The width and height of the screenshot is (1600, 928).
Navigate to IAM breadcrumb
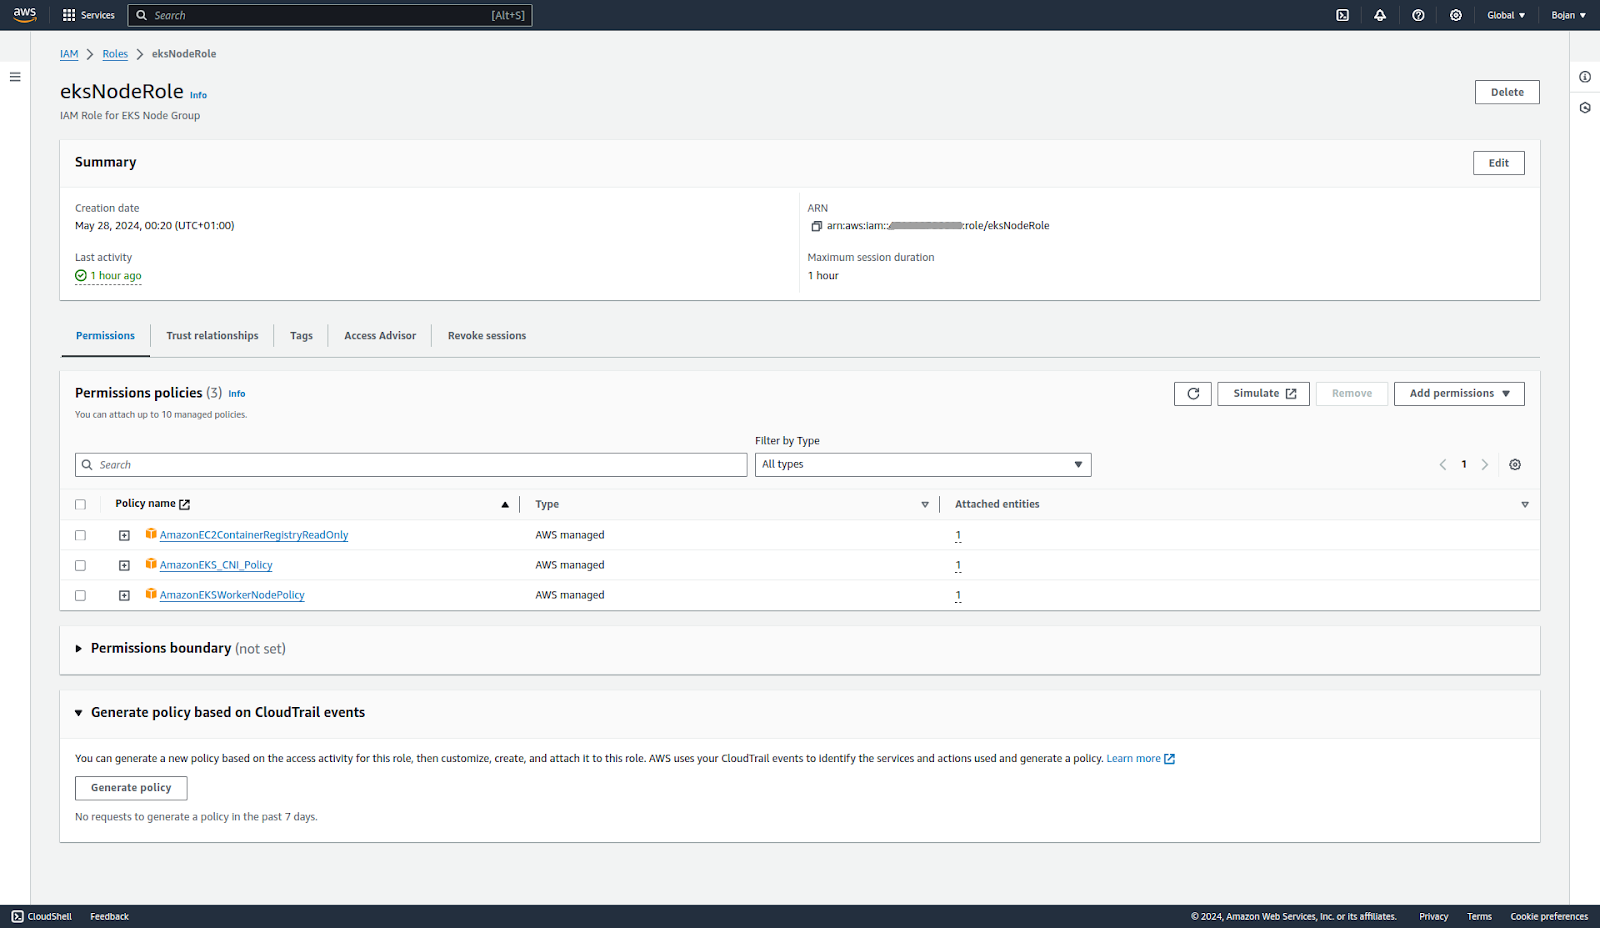point(69,54)
